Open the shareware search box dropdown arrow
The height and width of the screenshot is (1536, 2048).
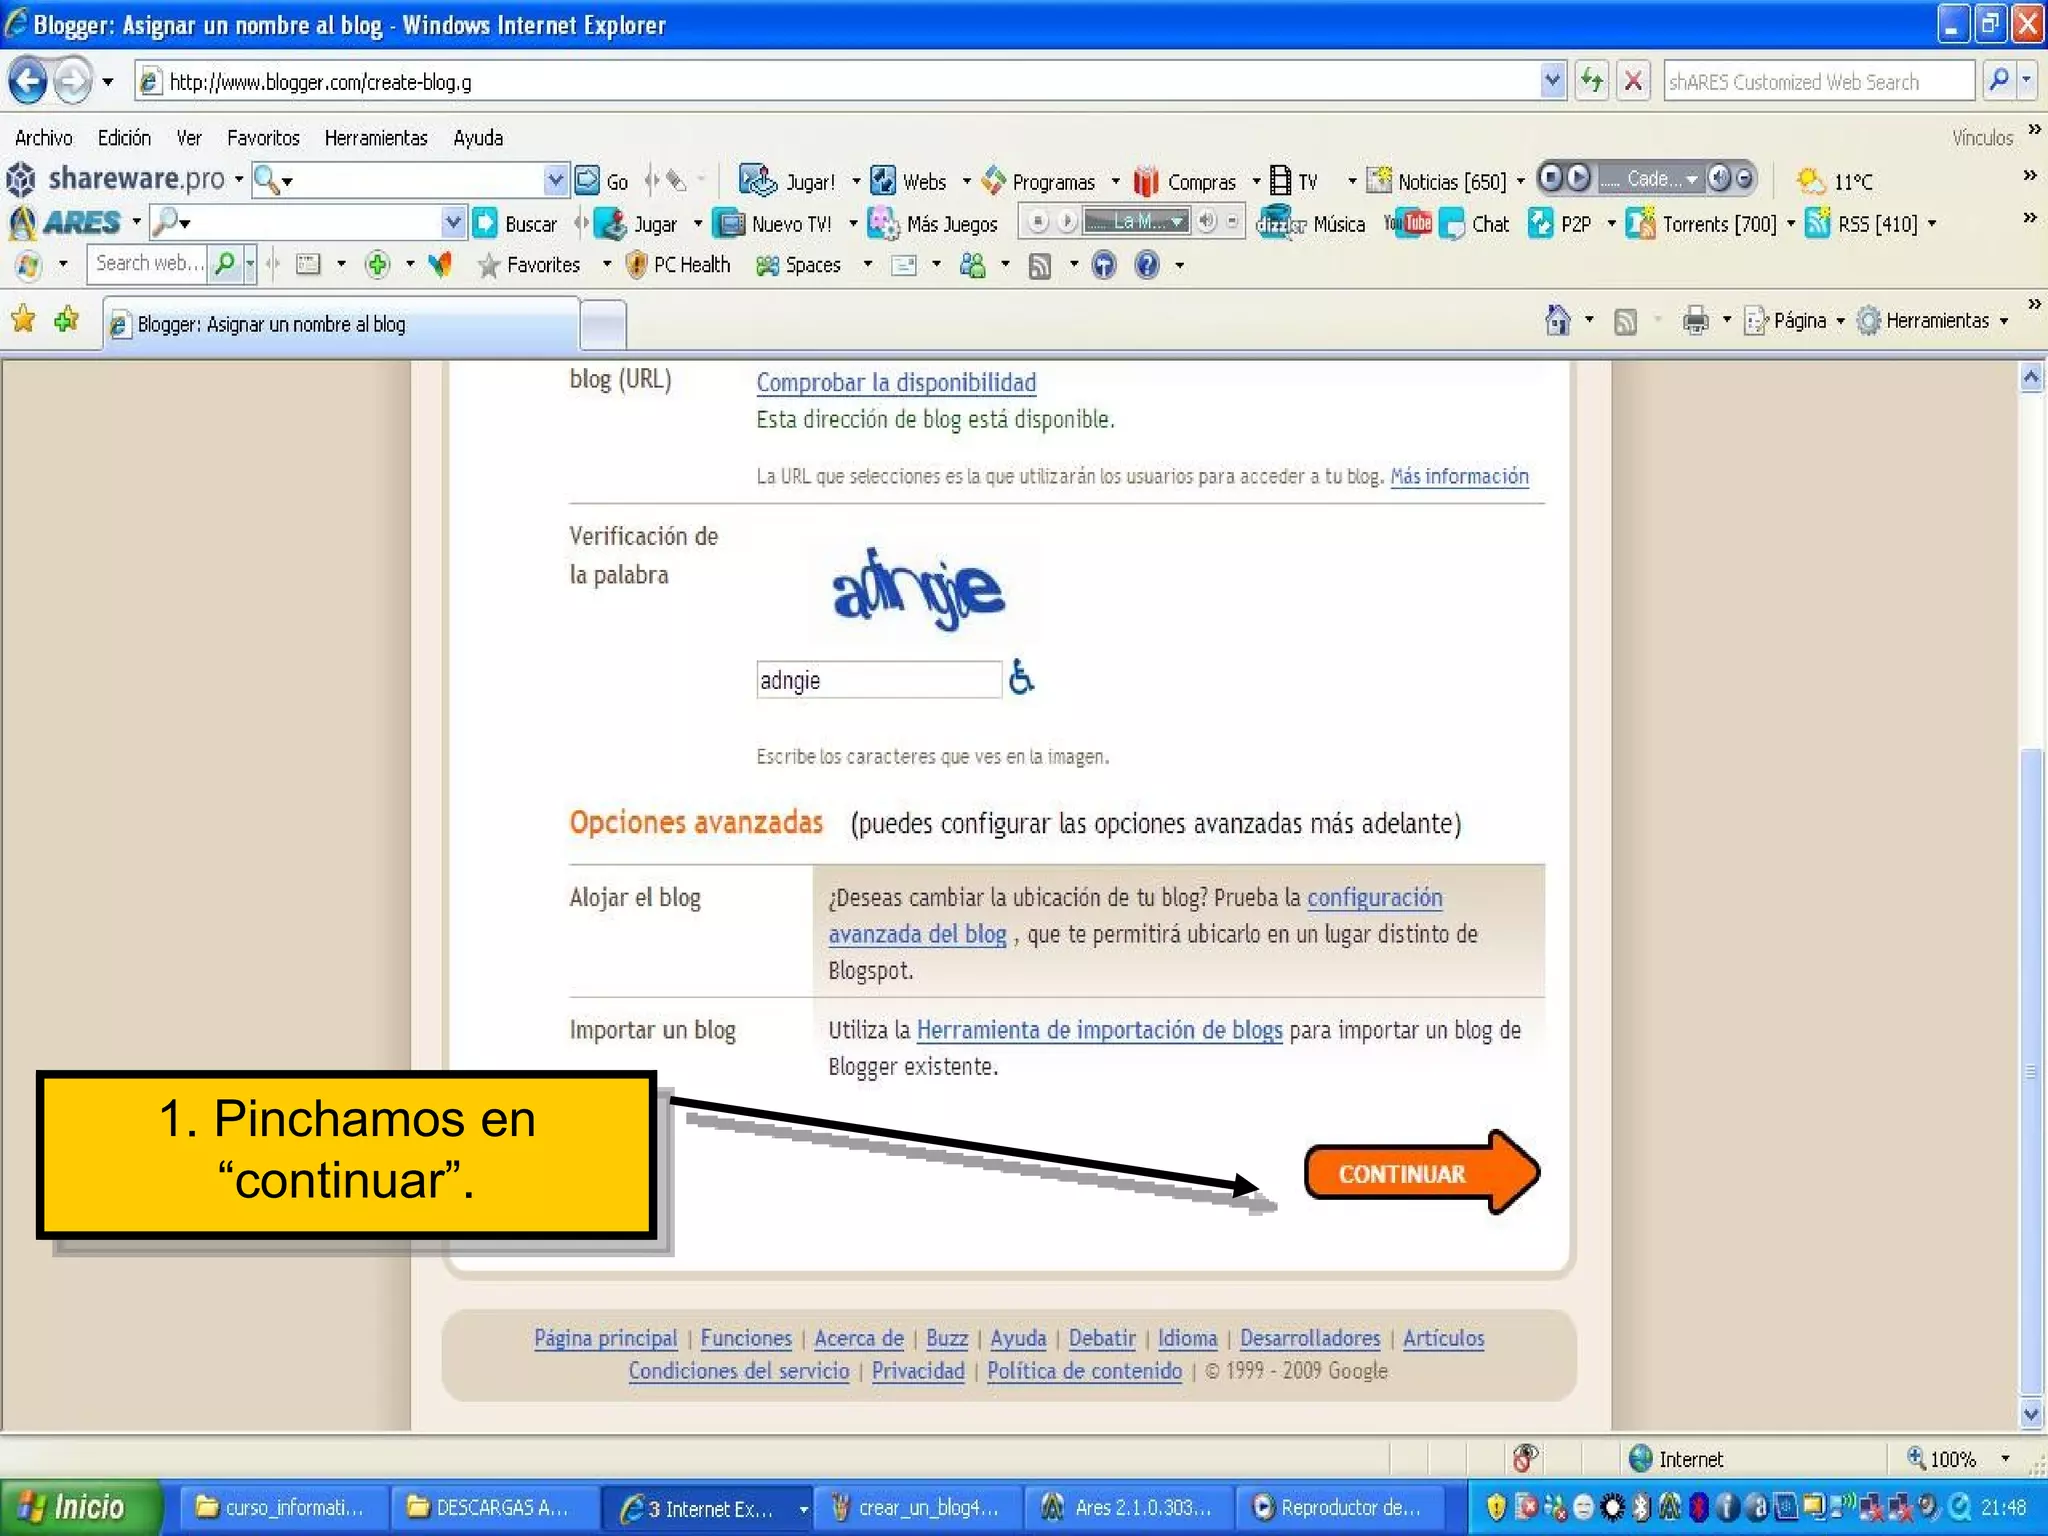[x=555, y=180]
